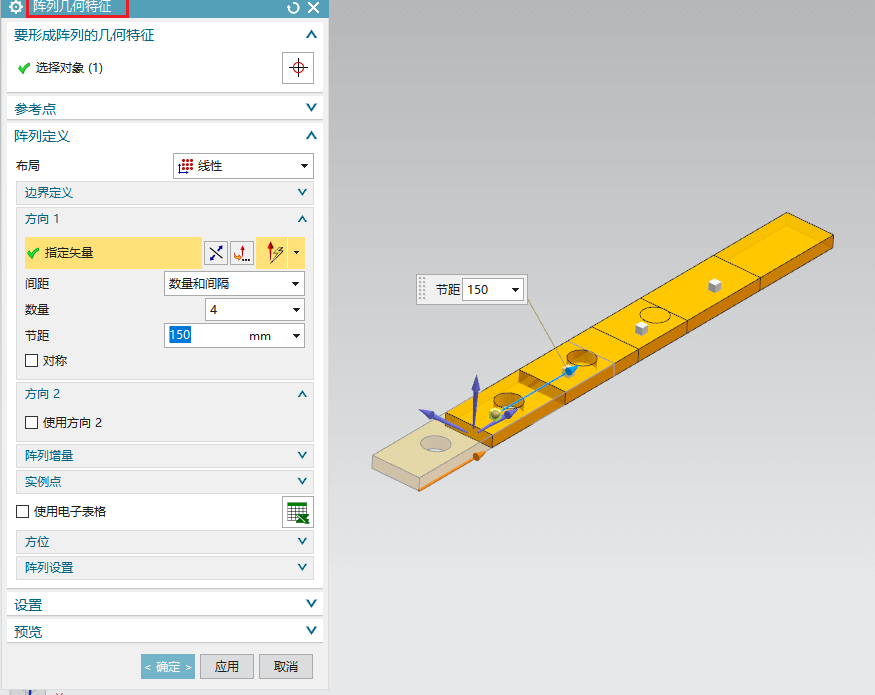Collapse the 方向 1 section
This screenshot has width=875, height=695.
pyautogui.click(x=302, y=219)
